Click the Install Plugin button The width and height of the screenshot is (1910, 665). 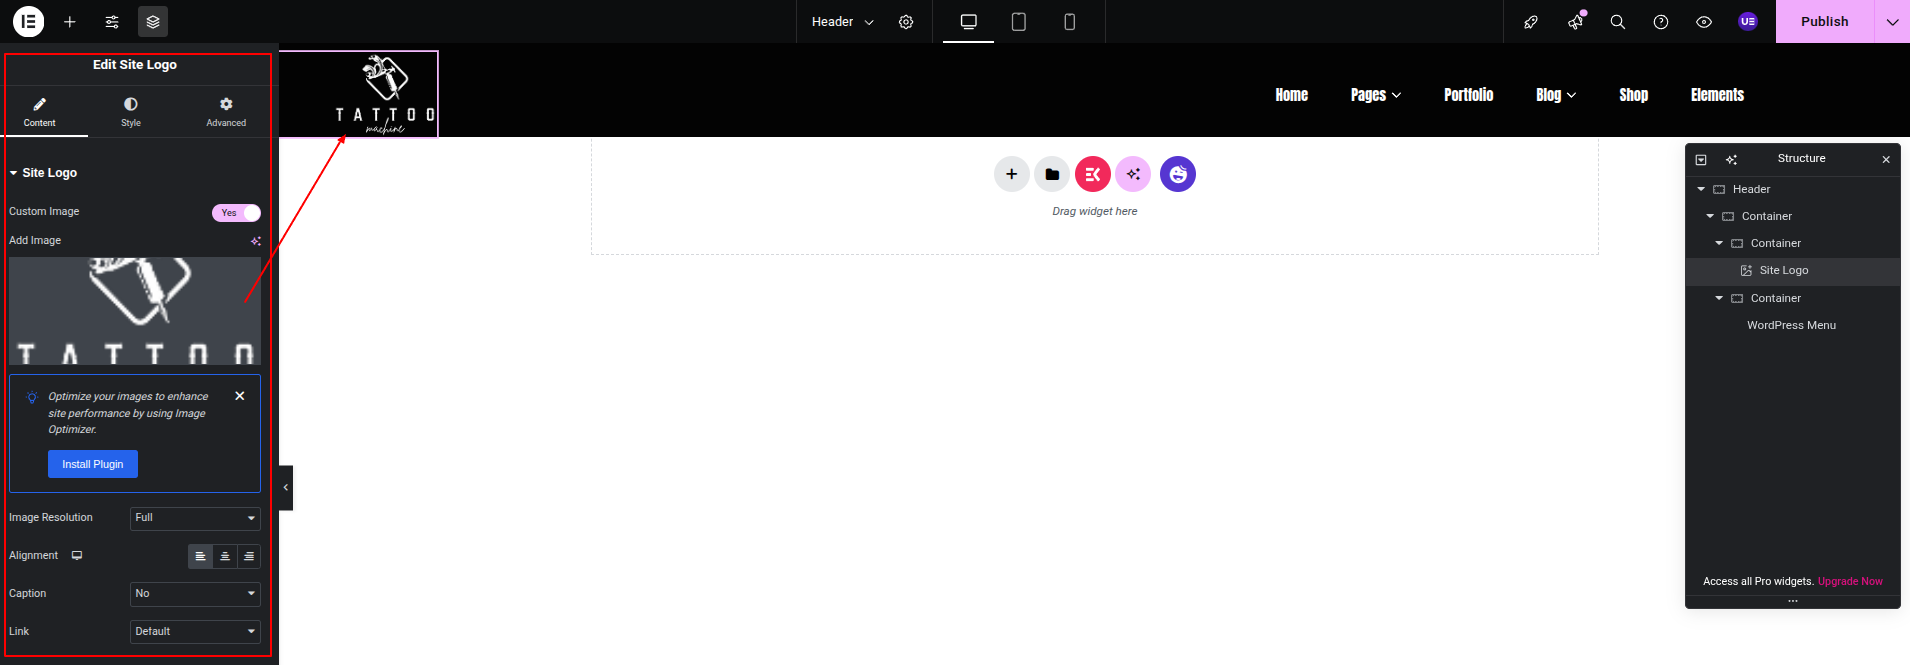point(93,464)
